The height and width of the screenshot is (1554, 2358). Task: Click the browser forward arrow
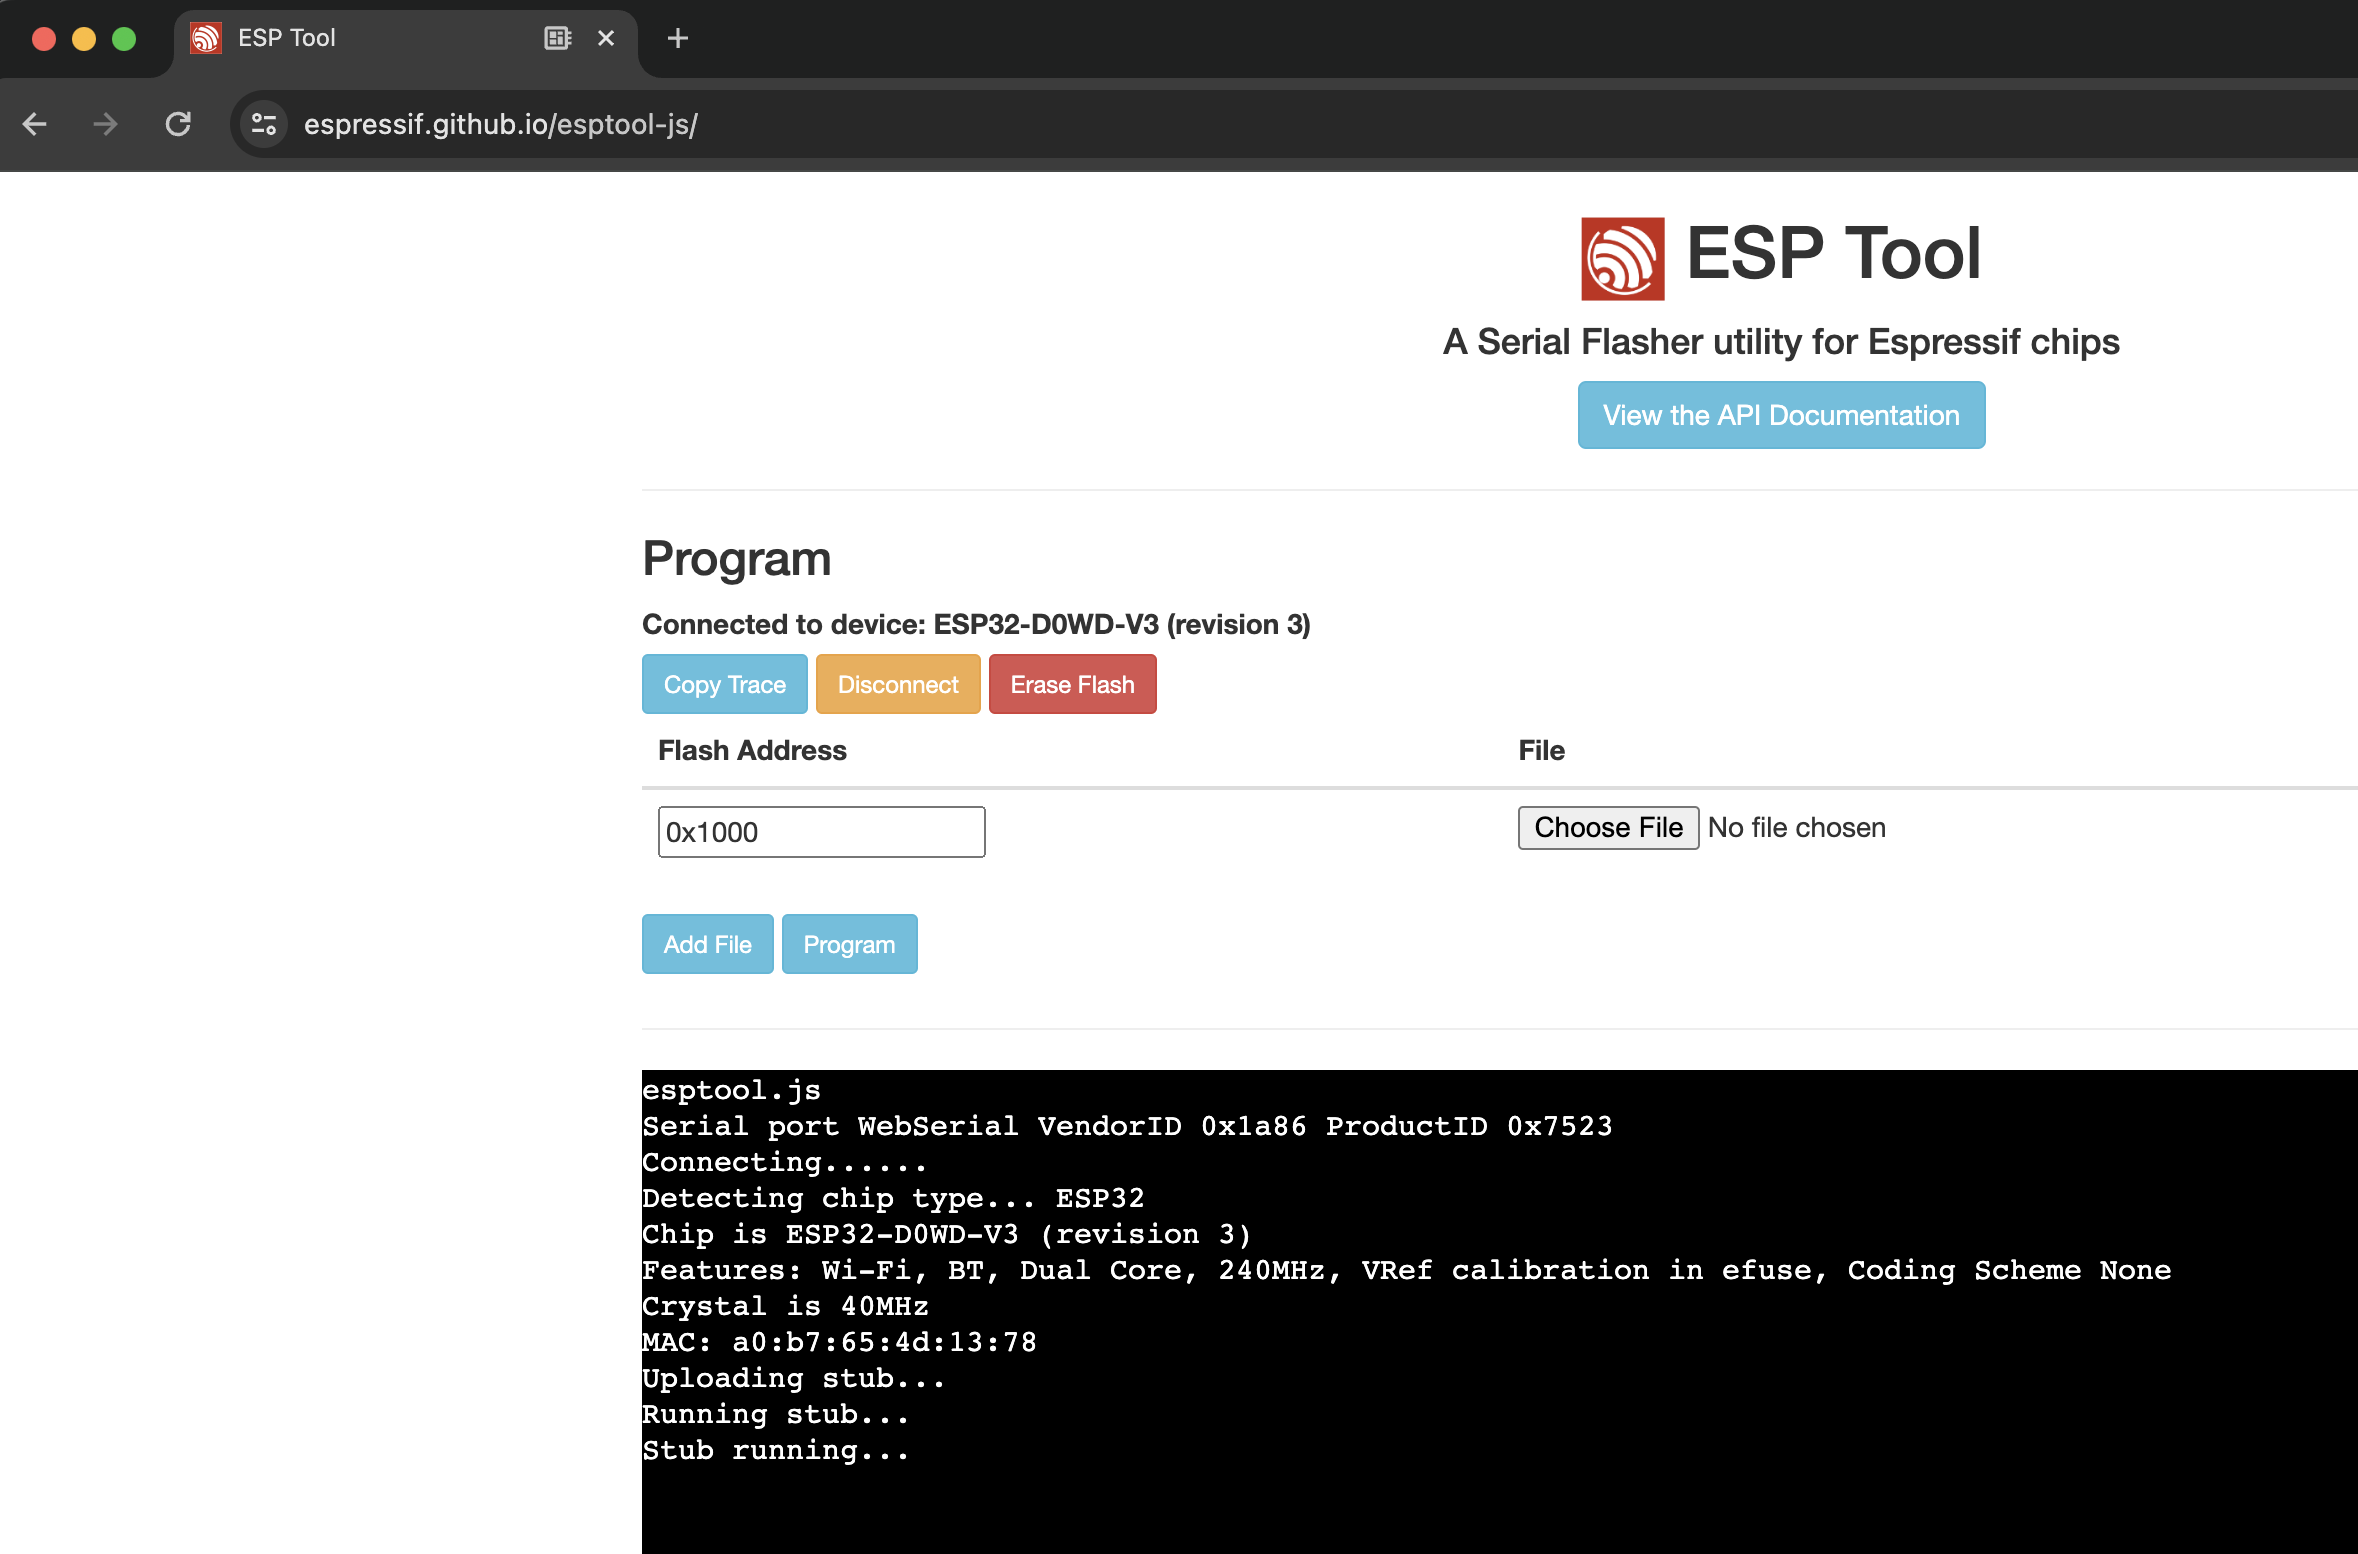(105, 124)
